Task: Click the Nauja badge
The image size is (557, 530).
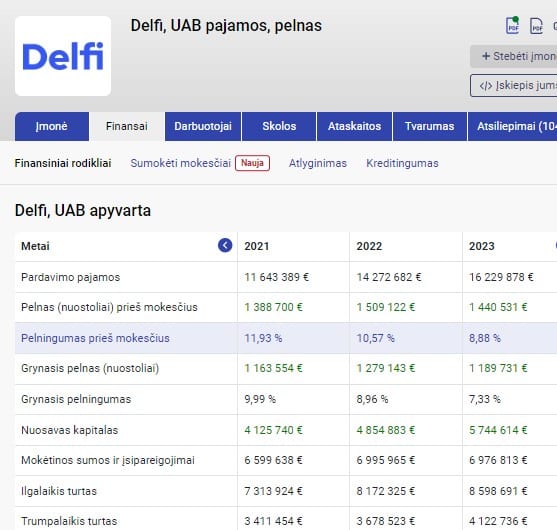Action: pyautogui.click(x=252, y=163)
